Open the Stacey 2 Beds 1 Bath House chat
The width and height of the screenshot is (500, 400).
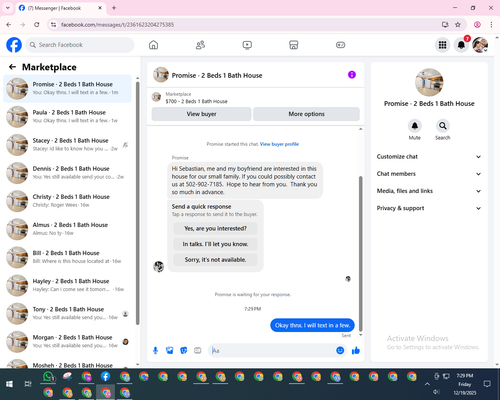pyautogui.click(x=68, y=145)
